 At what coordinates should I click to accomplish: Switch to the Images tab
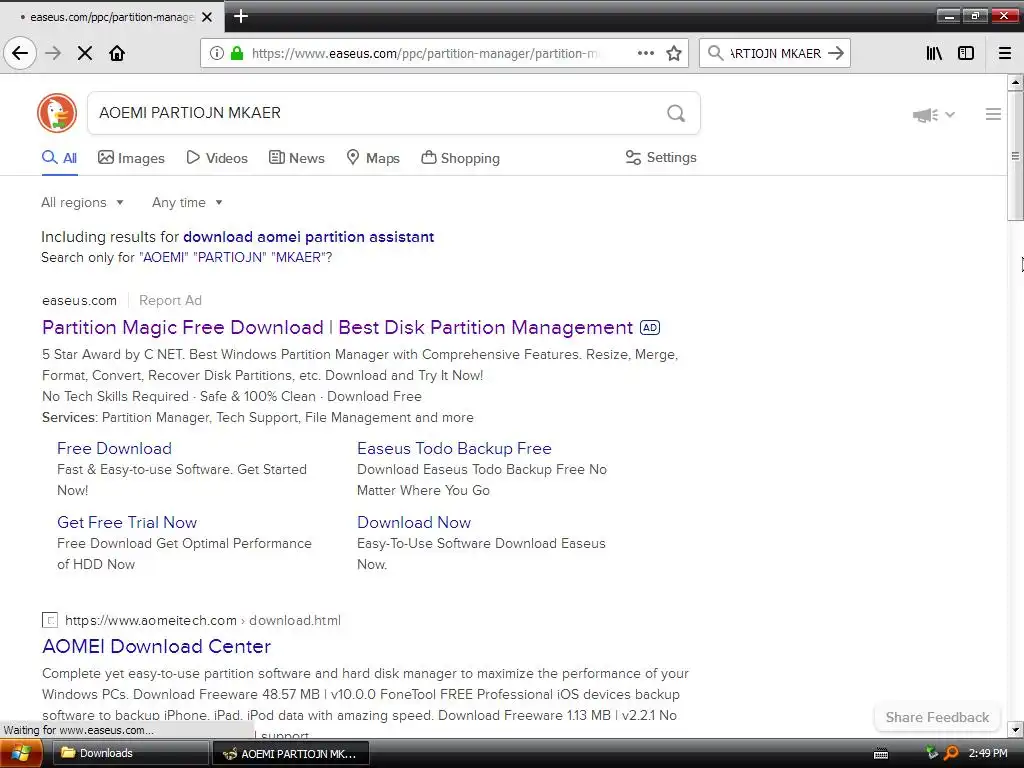pos(131,158)
